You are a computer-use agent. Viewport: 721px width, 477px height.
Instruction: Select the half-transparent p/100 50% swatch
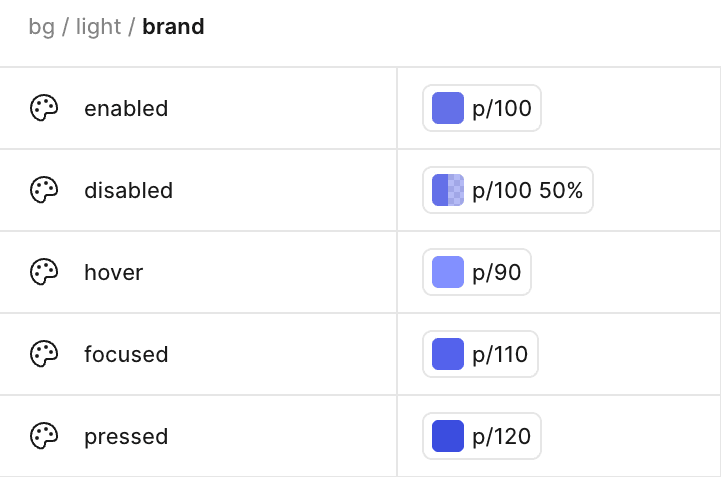point(448,190)
